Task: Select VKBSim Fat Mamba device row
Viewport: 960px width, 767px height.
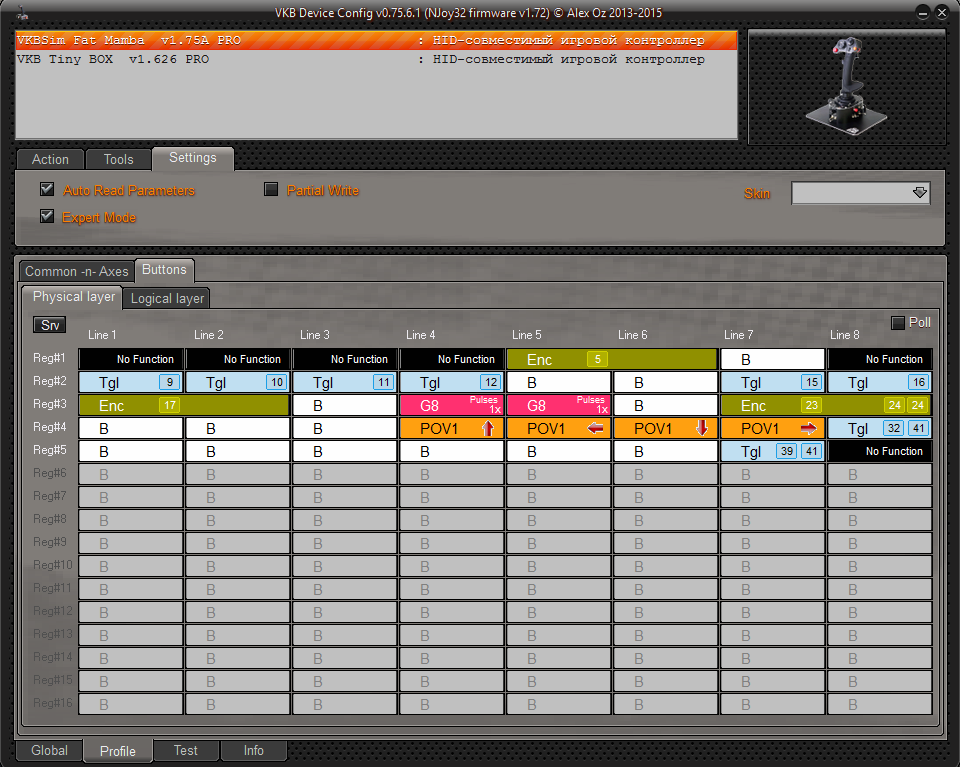Action: [376, 40]
